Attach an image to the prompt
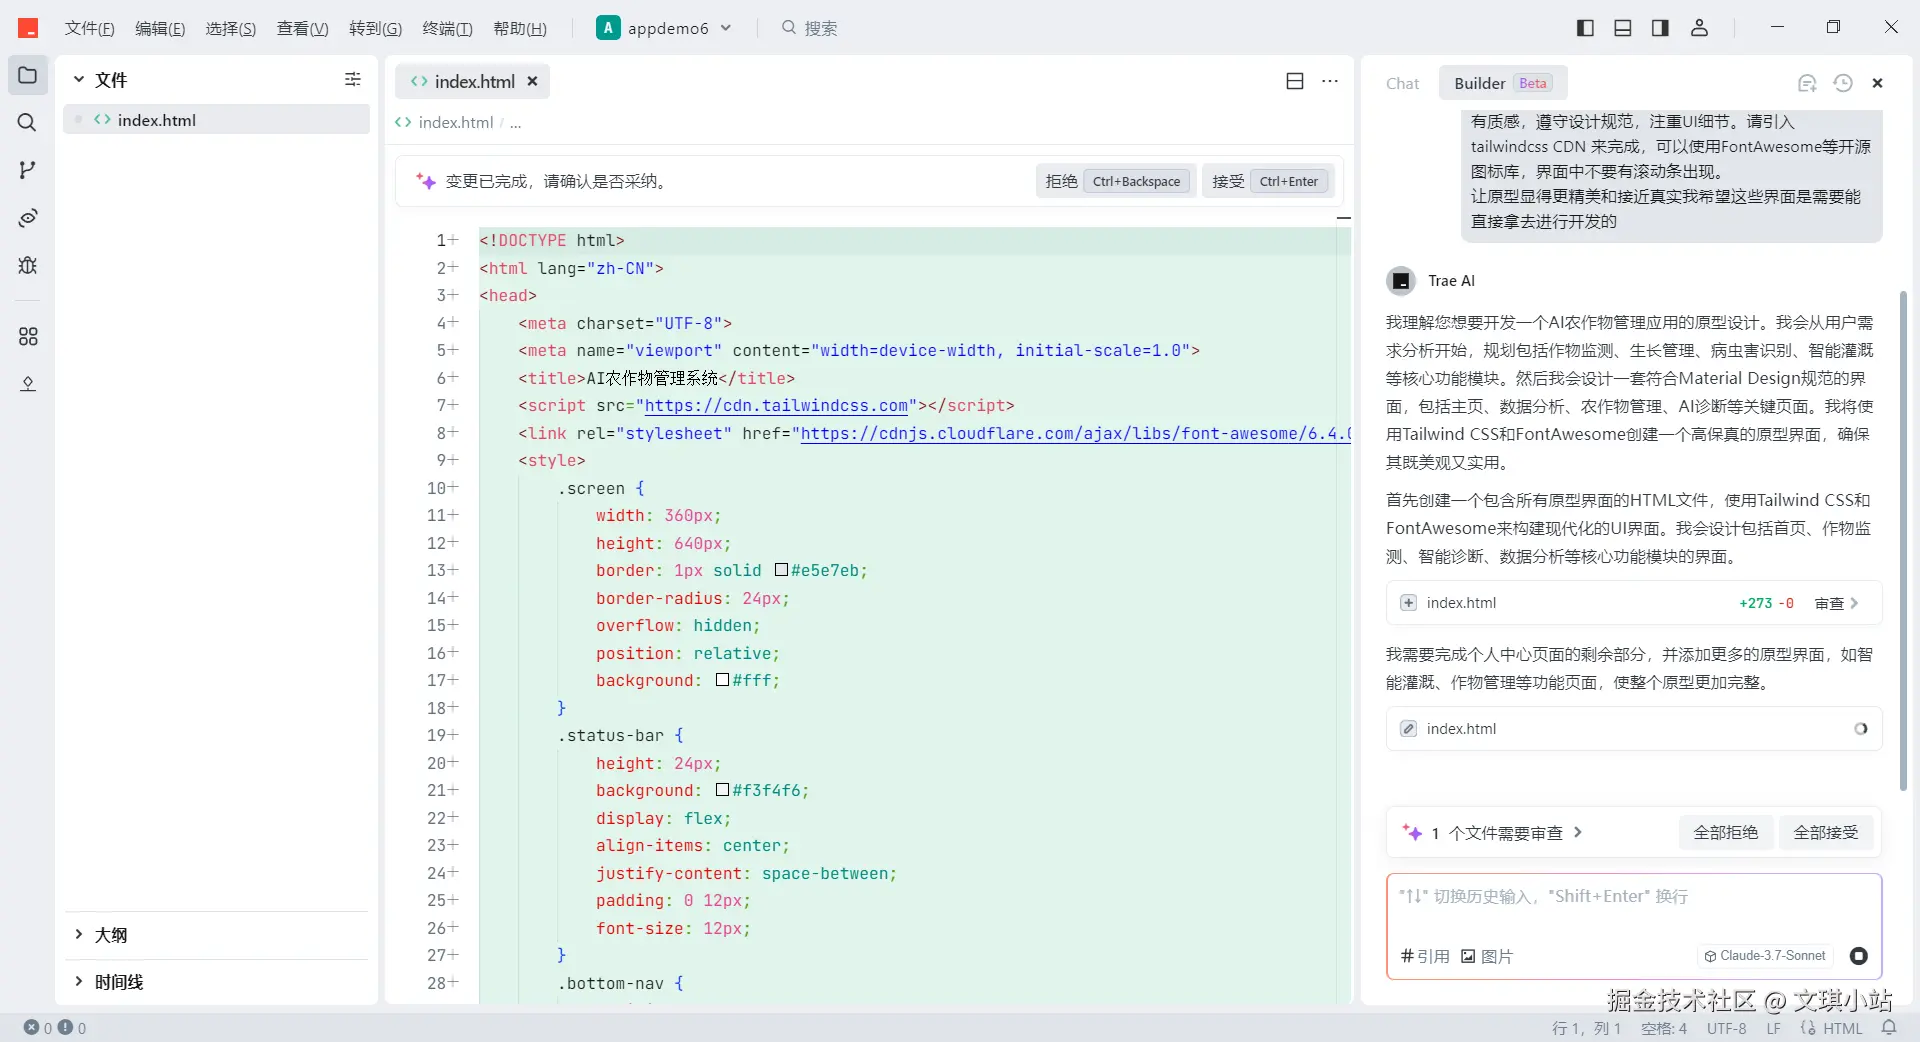The width and height of the screenshot is (1920, 1042). [1487, 956]
